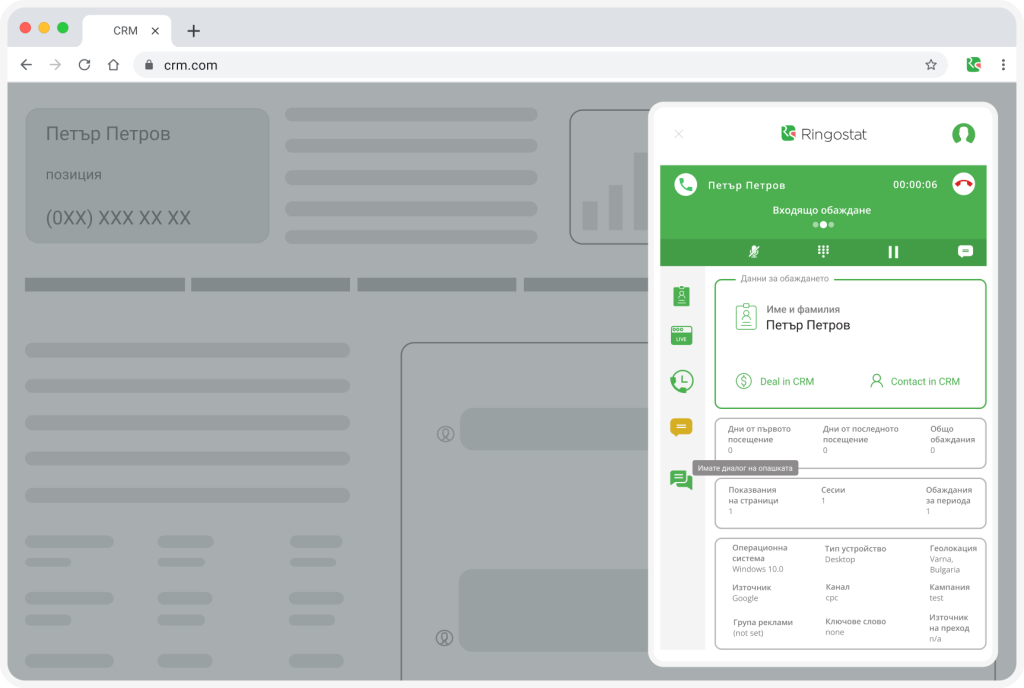Viewport: 1024px width, 688px height.
Task: Select the CRM browser tab
Action: (x=125, y=31)
